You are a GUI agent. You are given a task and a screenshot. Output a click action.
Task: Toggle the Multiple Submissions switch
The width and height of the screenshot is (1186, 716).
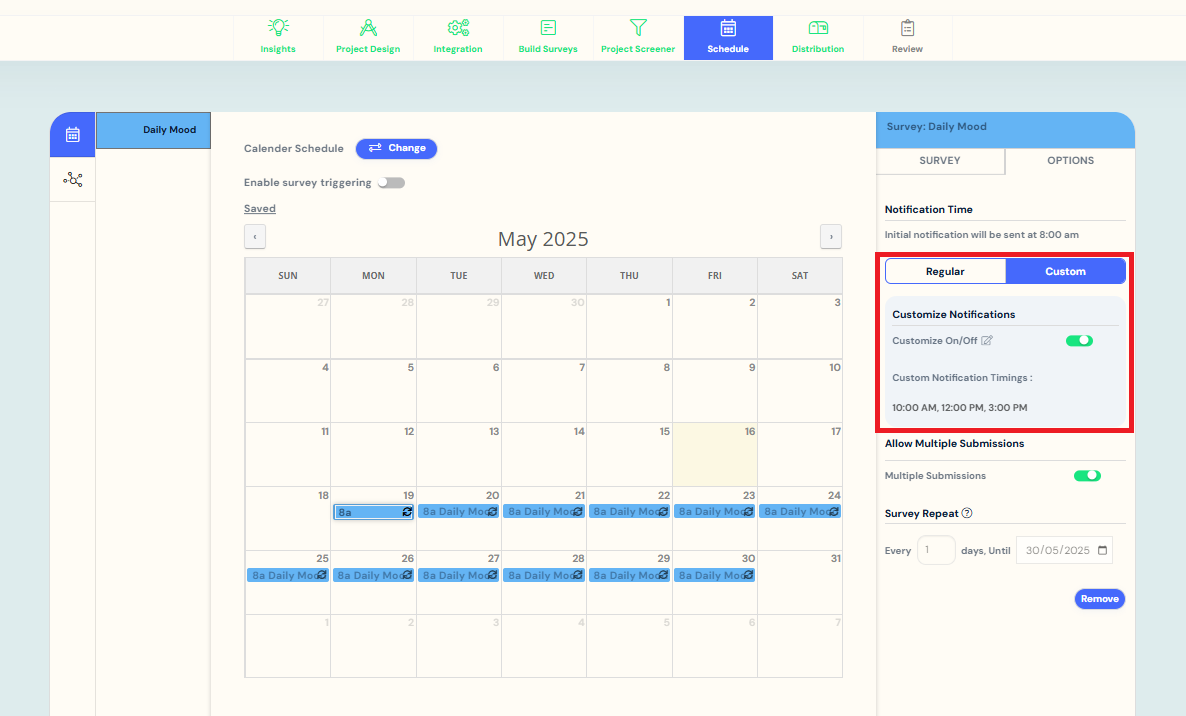[1088, 476]
